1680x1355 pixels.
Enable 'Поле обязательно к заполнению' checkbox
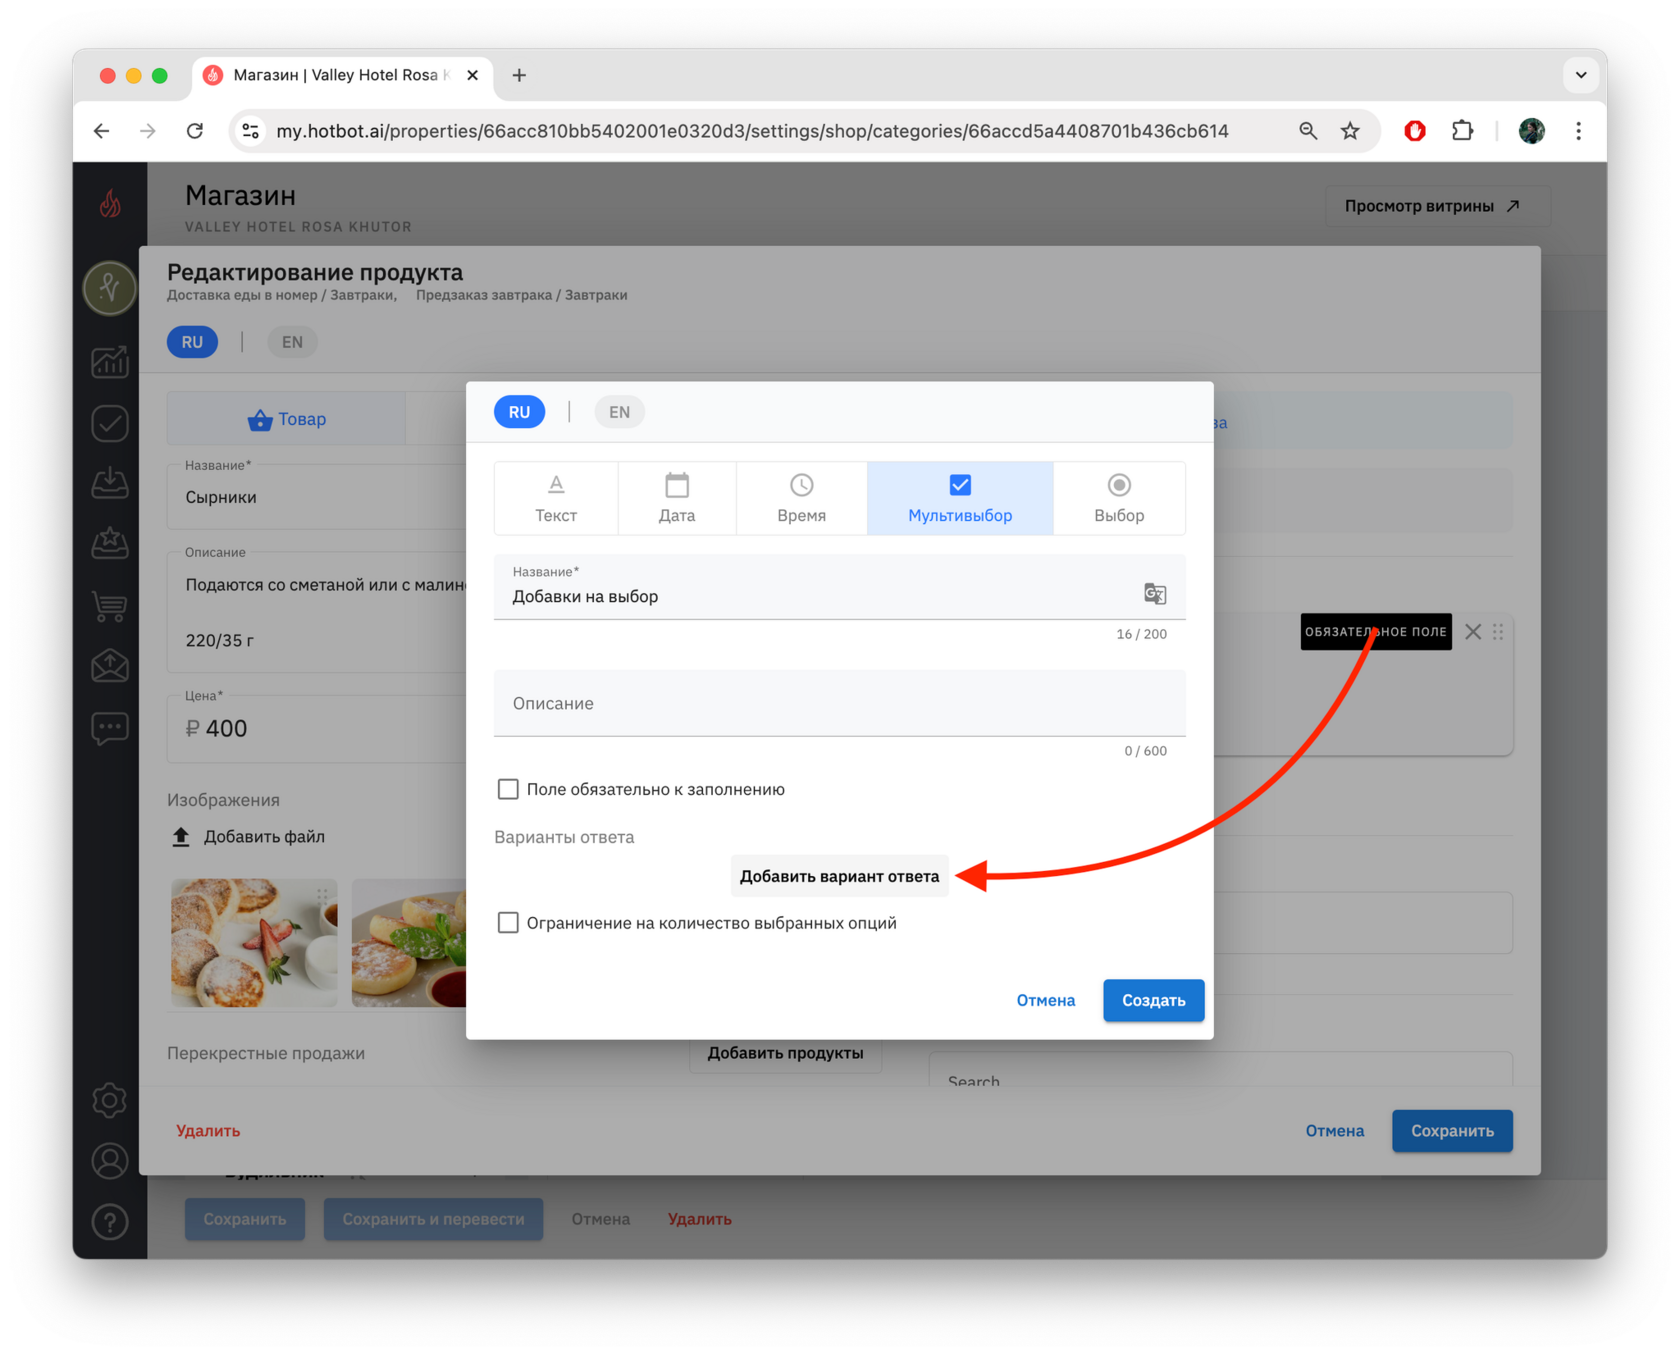508,789
